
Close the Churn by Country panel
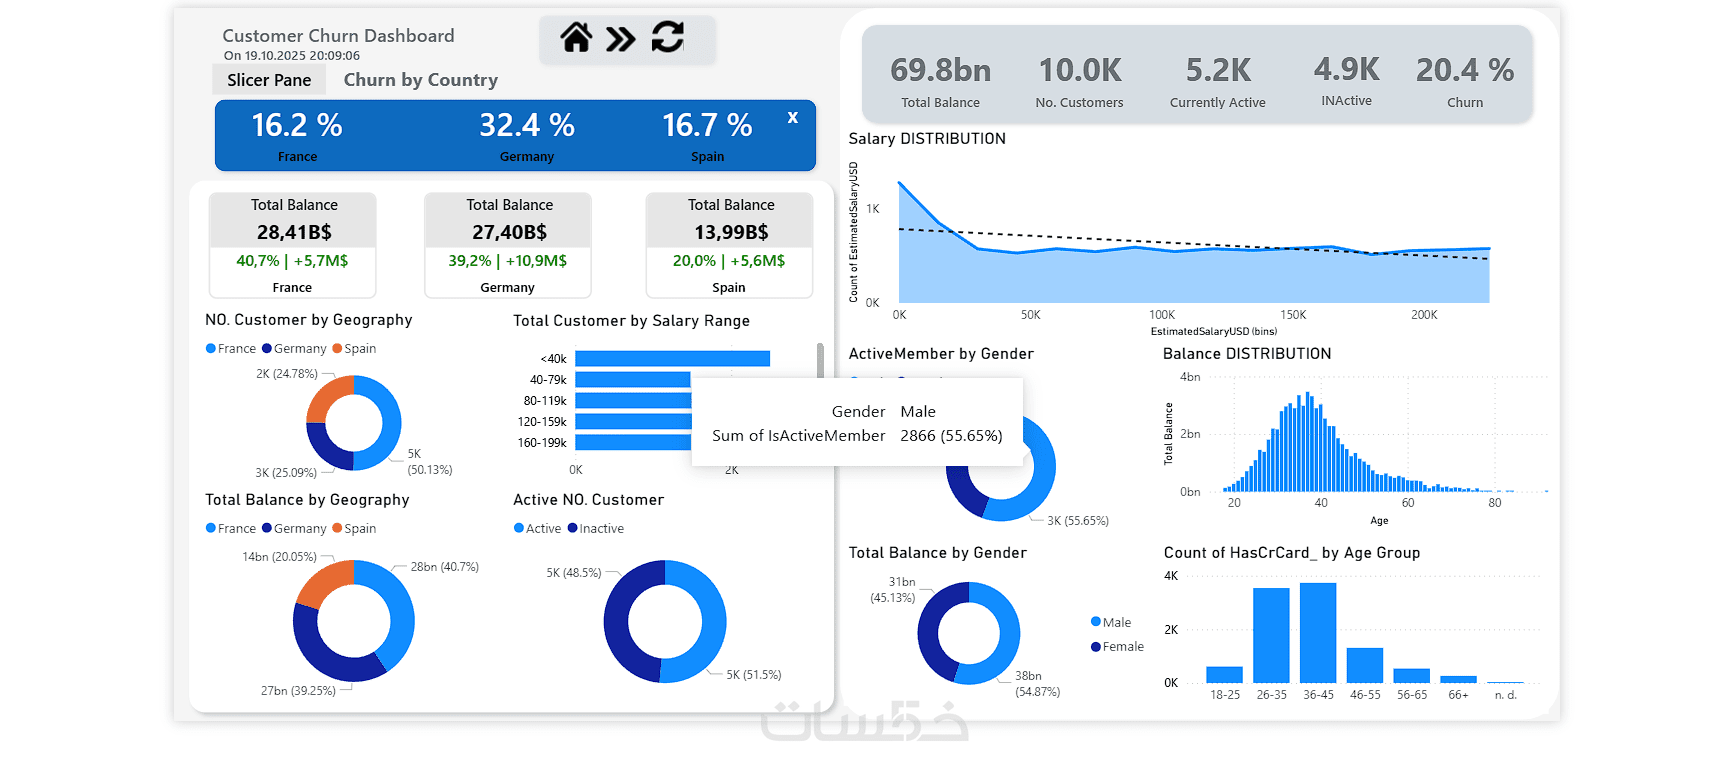pyautogui.click(x=793, y=117)
